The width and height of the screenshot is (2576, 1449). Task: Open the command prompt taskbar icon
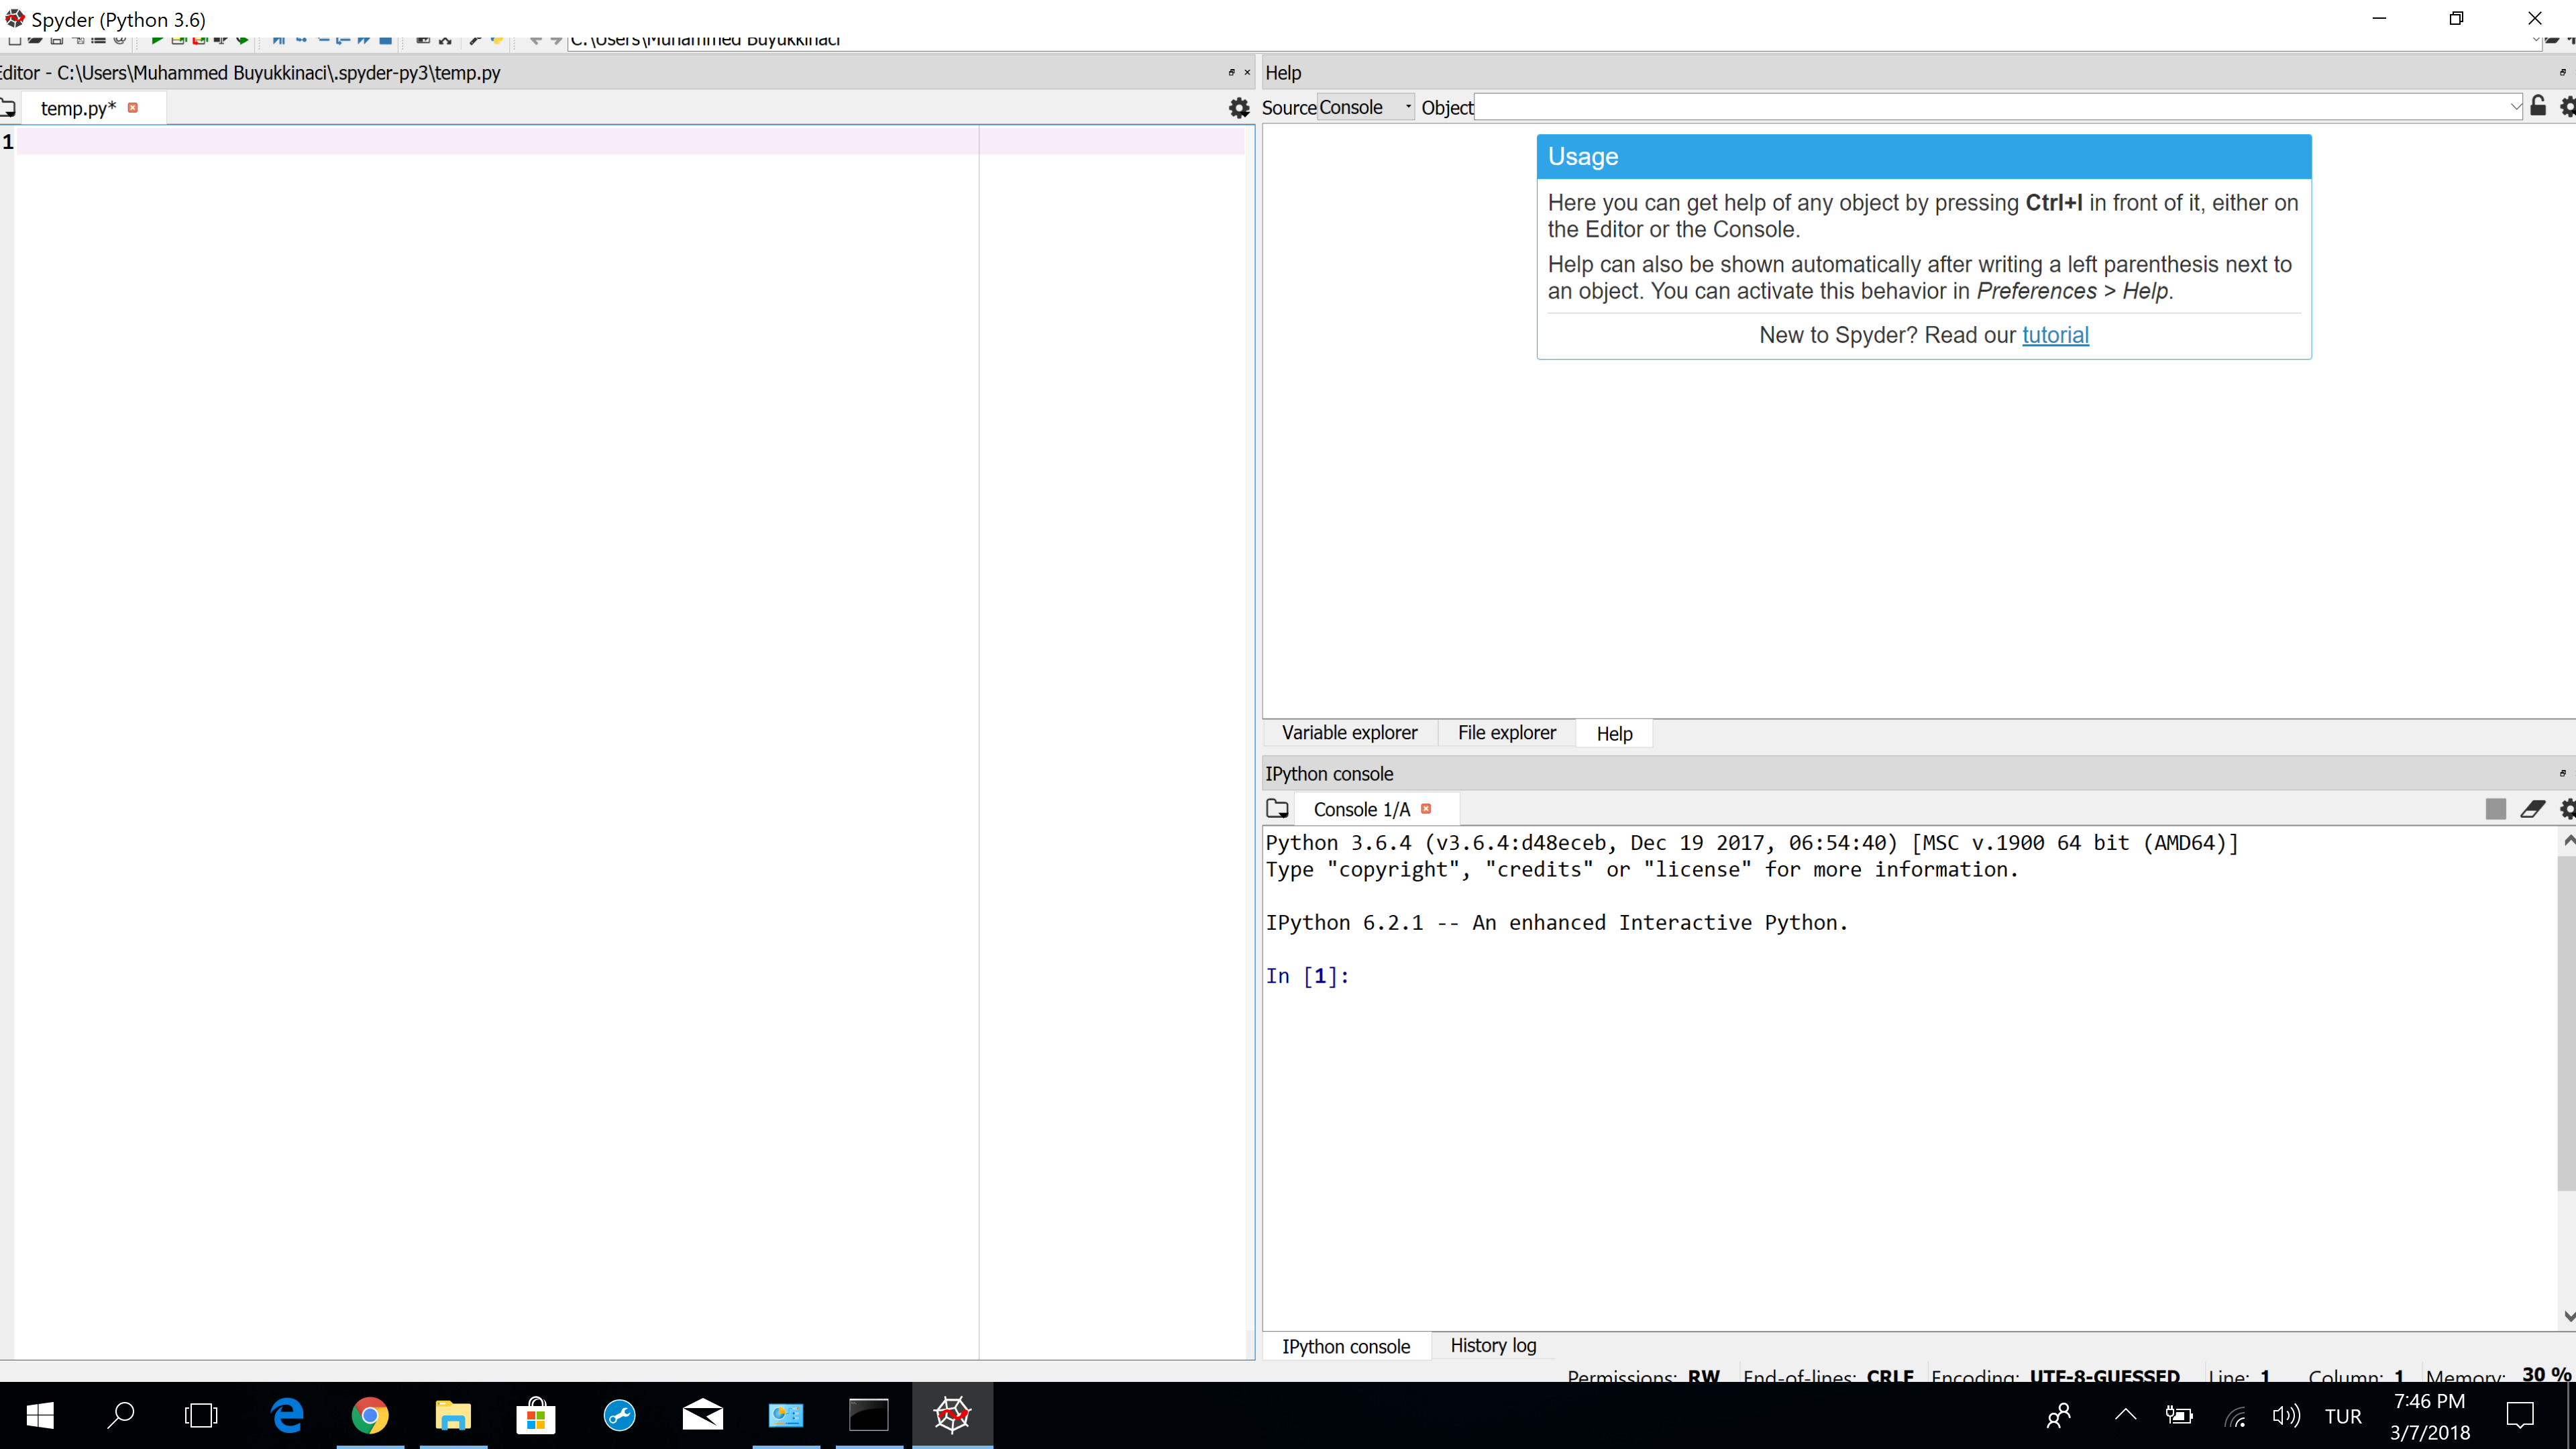(868, 1416)
